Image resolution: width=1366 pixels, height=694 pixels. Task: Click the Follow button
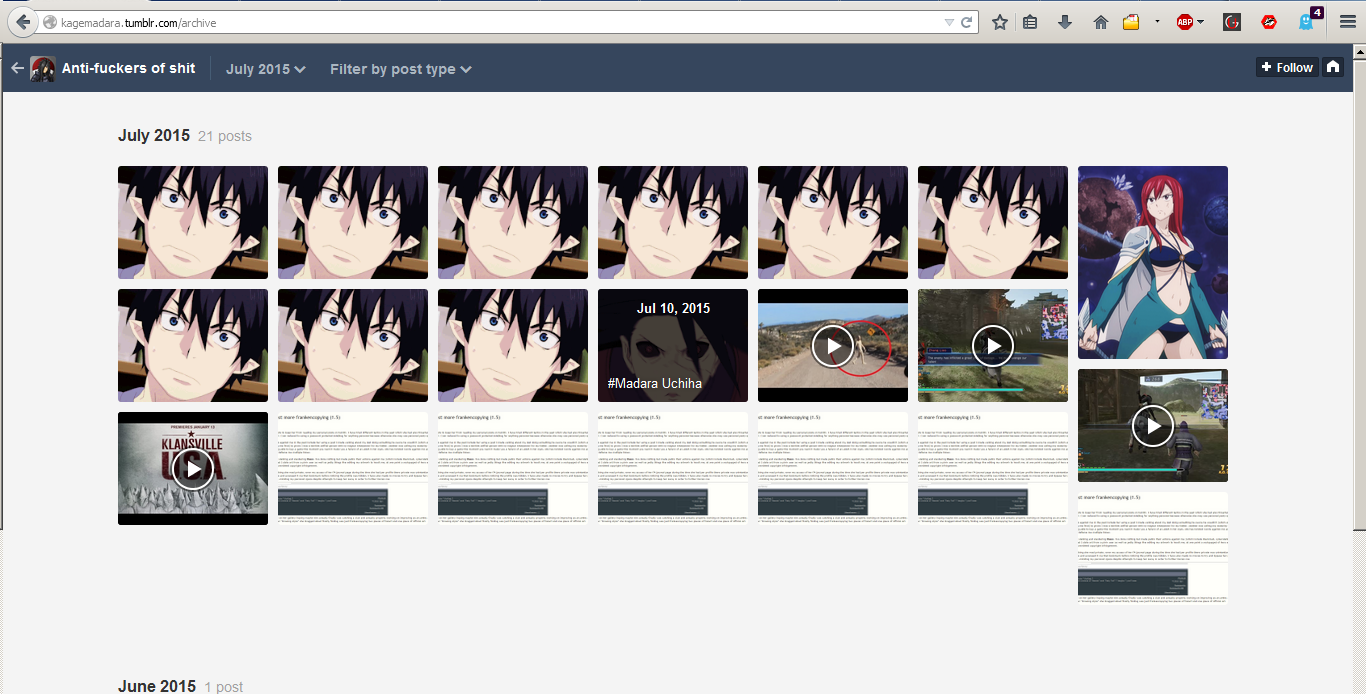[1286, 67]
